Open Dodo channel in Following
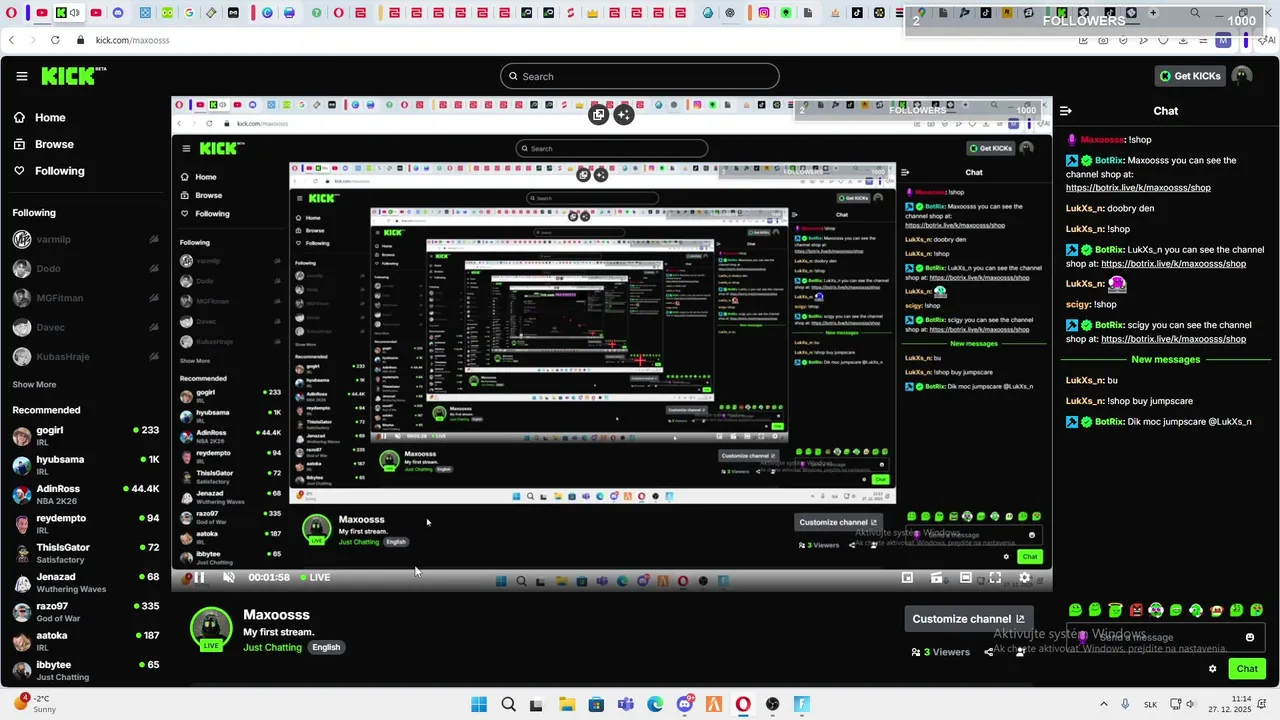Screen dimensions: 1280x720 coord(85,269)
